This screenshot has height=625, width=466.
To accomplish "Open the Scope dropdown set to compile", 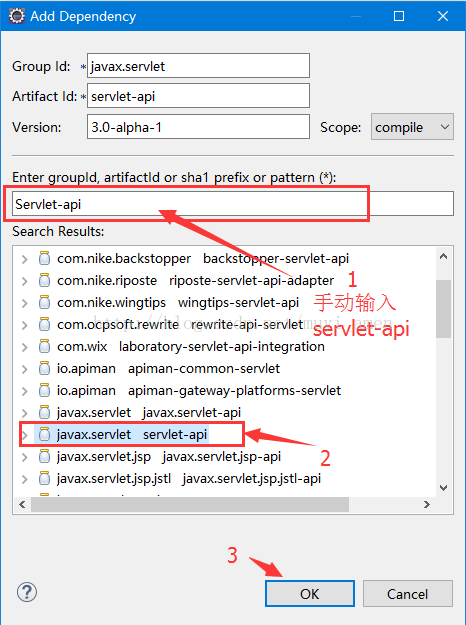I will coord(412,127).
